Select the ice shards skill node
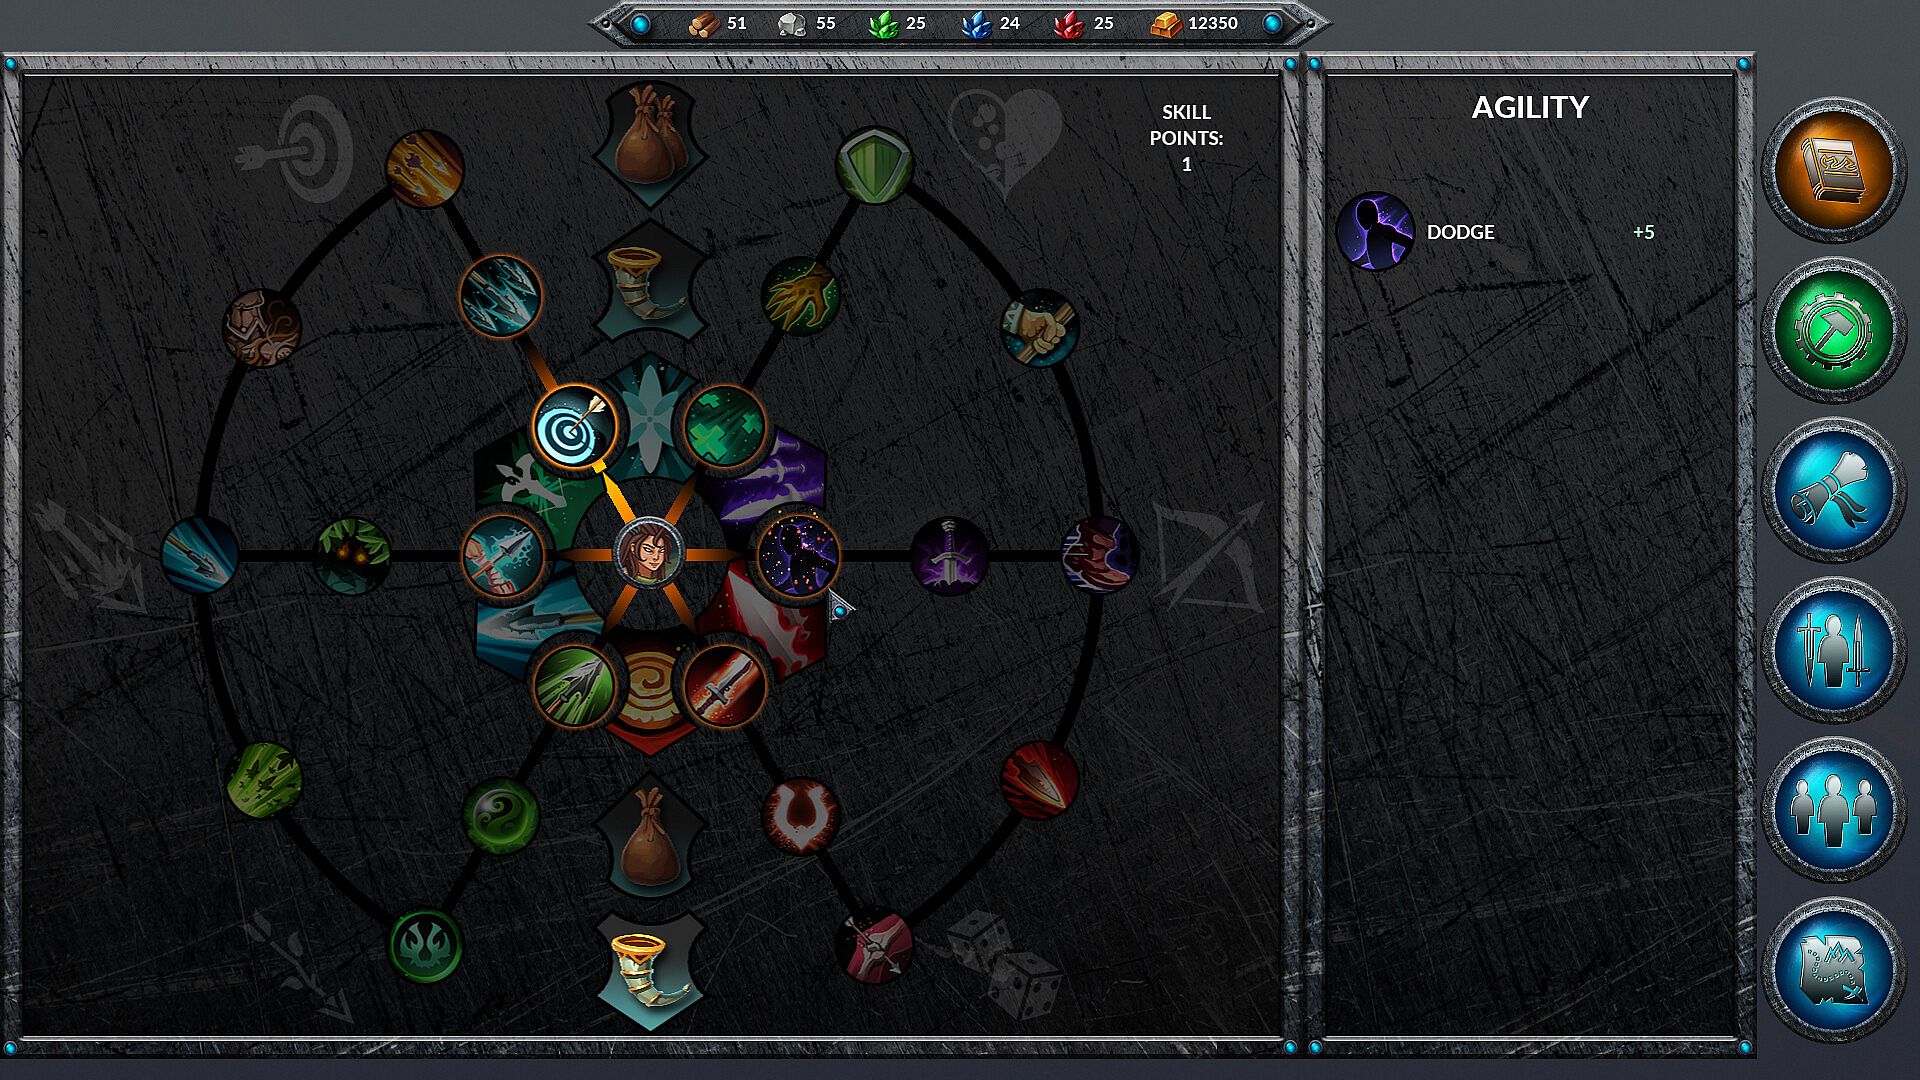Screen dimensions: 1920x1080 click(x=500, y=296)
